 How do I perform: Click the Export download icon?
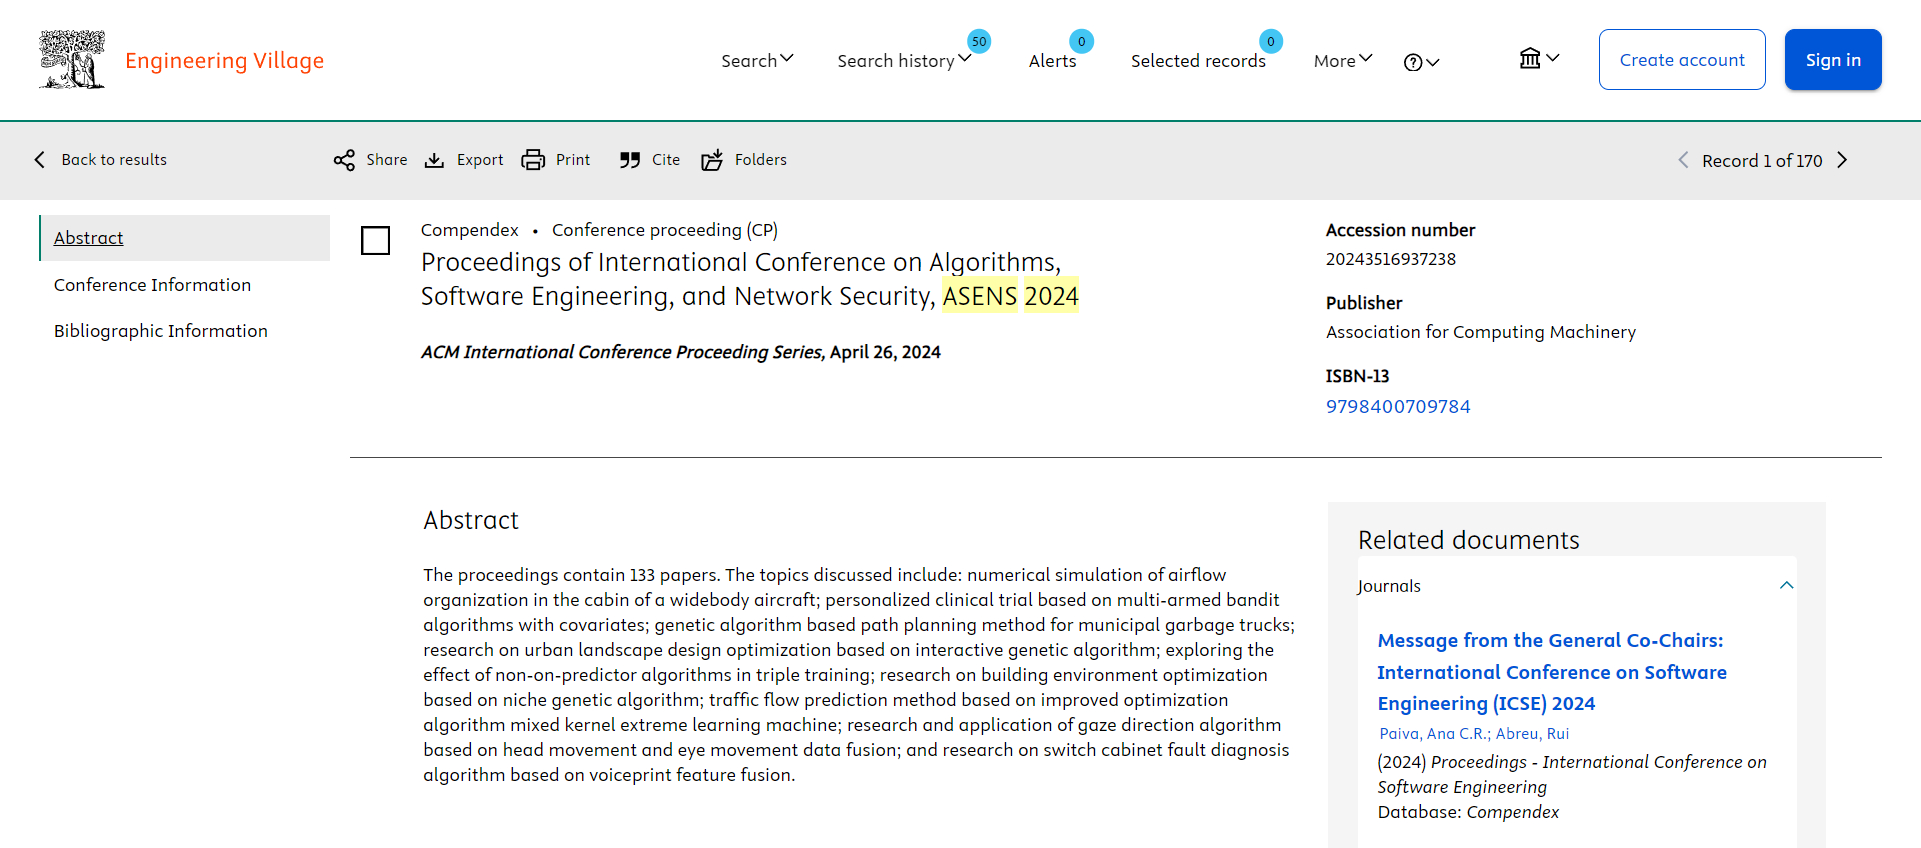pos(434,160)
